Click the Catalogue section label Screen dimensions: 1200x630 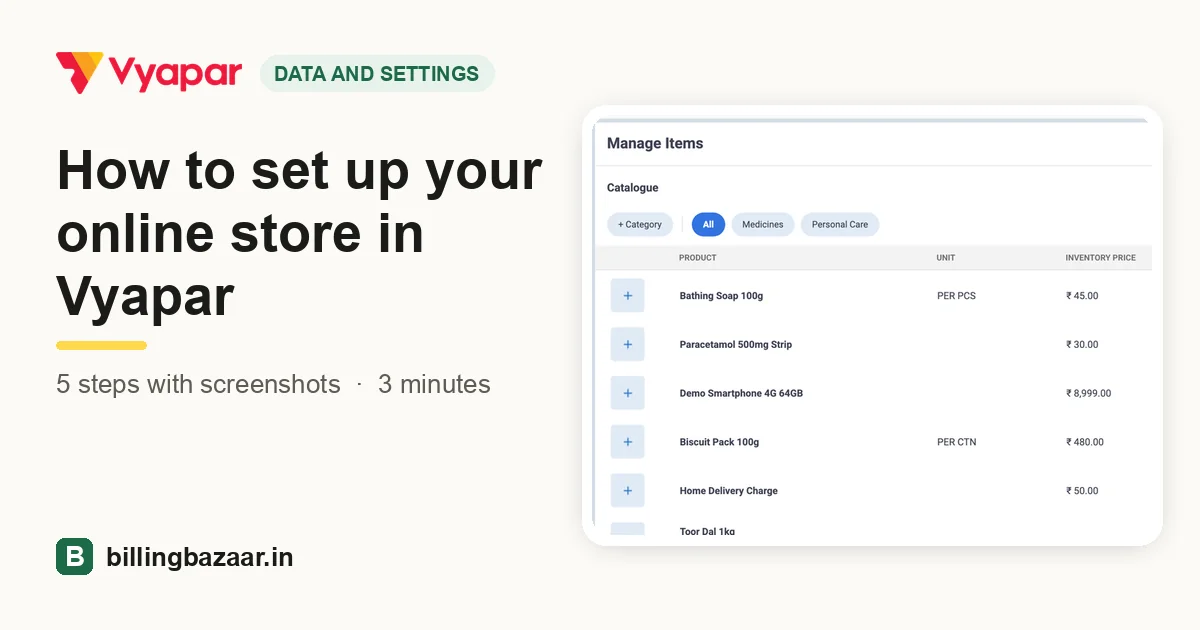pos(633,188)
